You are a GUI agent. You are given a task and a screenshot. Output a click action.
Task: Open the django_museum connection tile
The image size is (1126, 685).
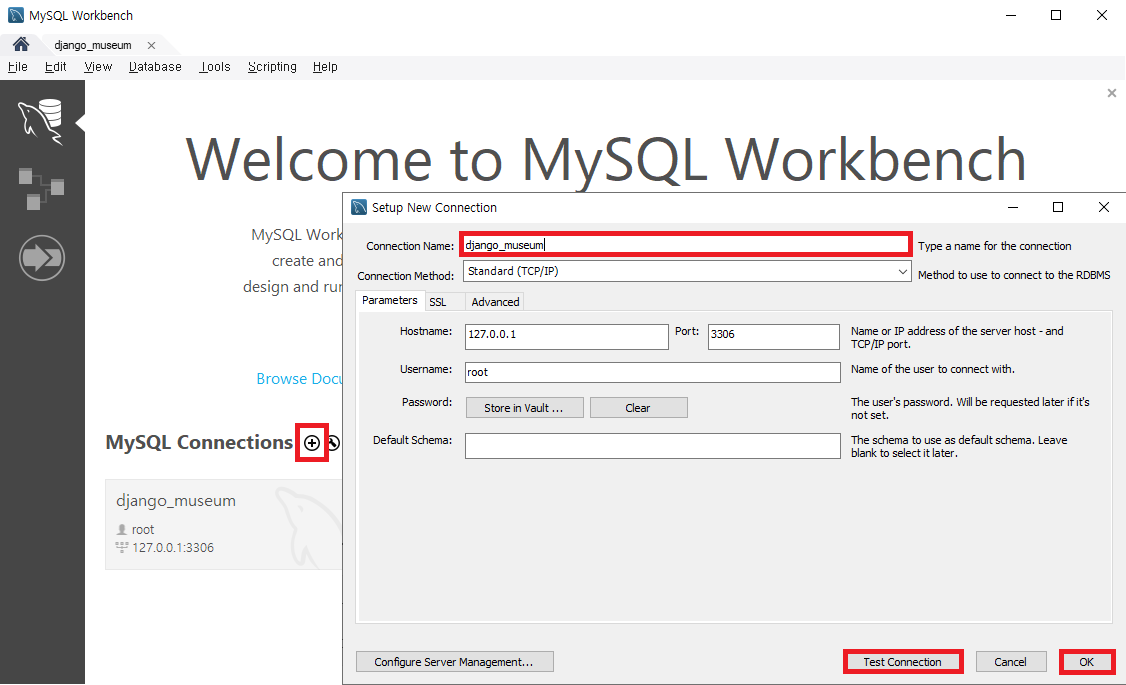223,525
